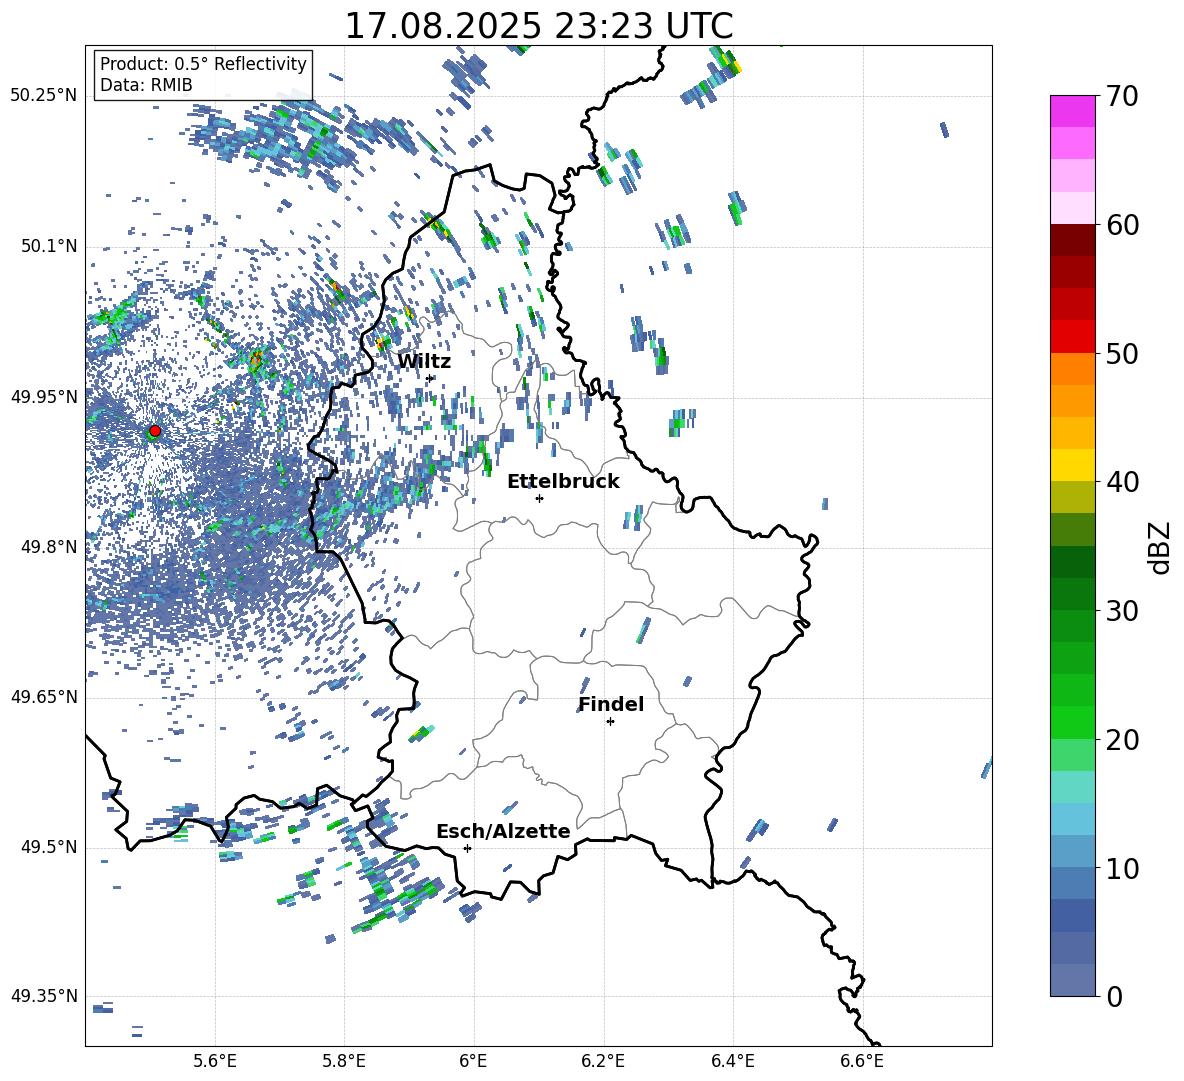Click the 6.2°E longitude label
This screenshot has width=1184, height=1081.
[x=603, y=1062]
